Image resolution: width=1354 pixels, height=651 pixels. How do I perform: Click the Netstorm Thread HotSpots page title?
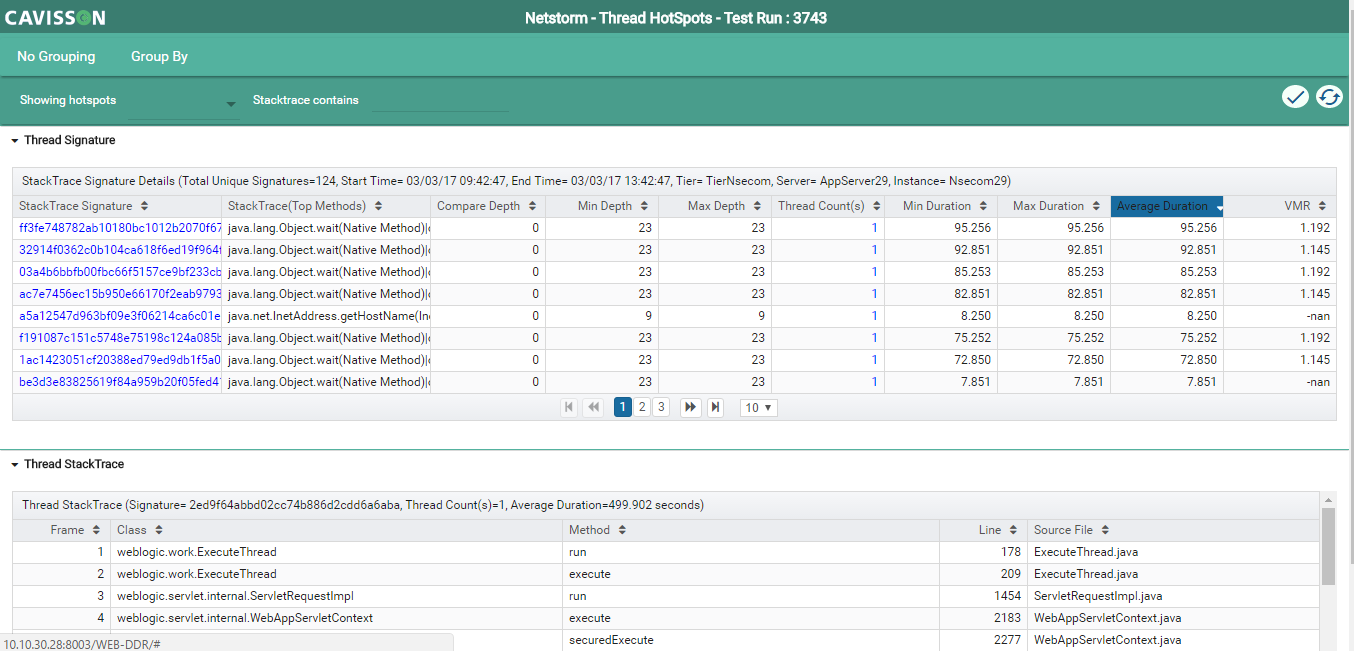(676, 18)
